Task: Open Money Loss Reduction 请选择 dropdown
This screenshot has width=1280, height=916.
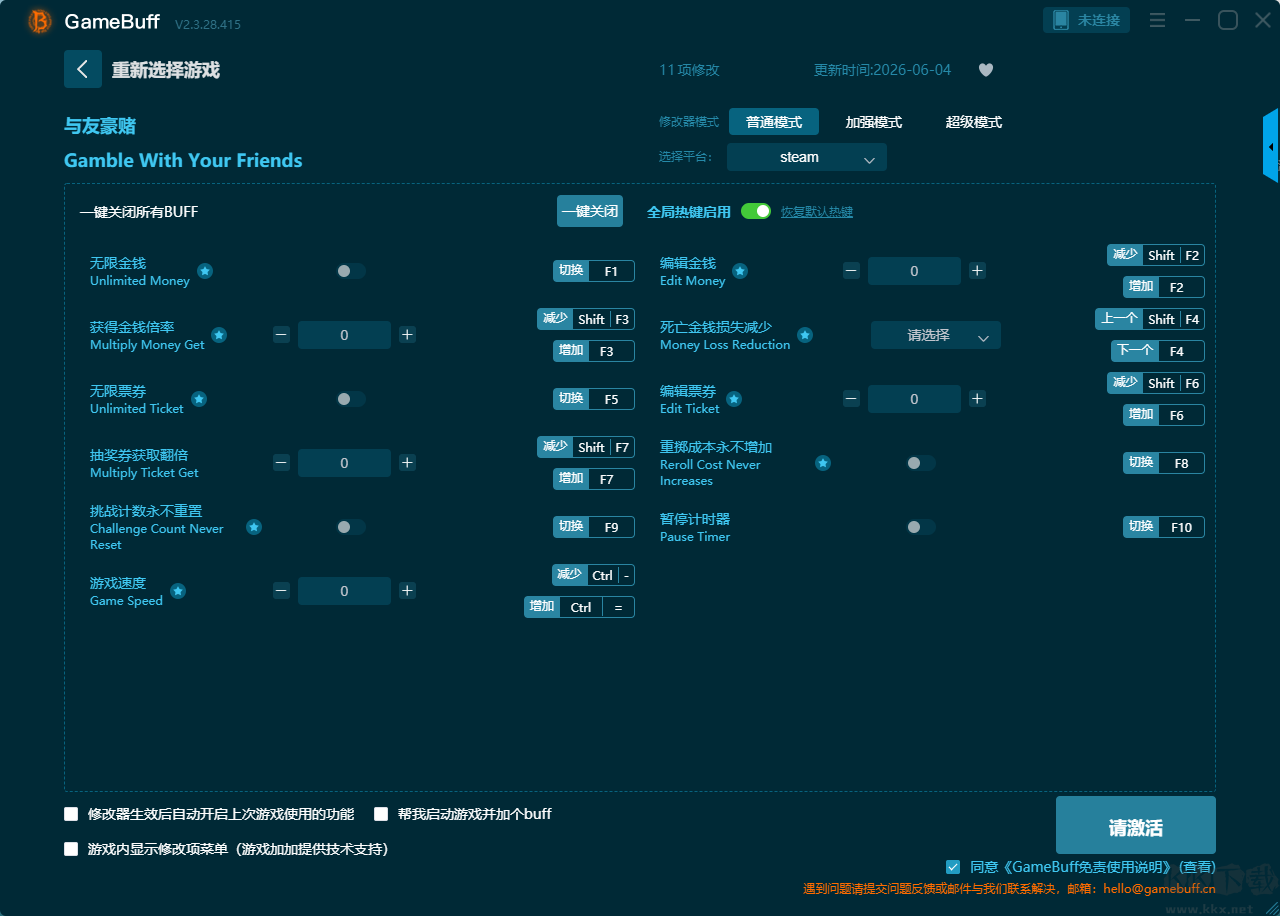Action: pos(936,335)
